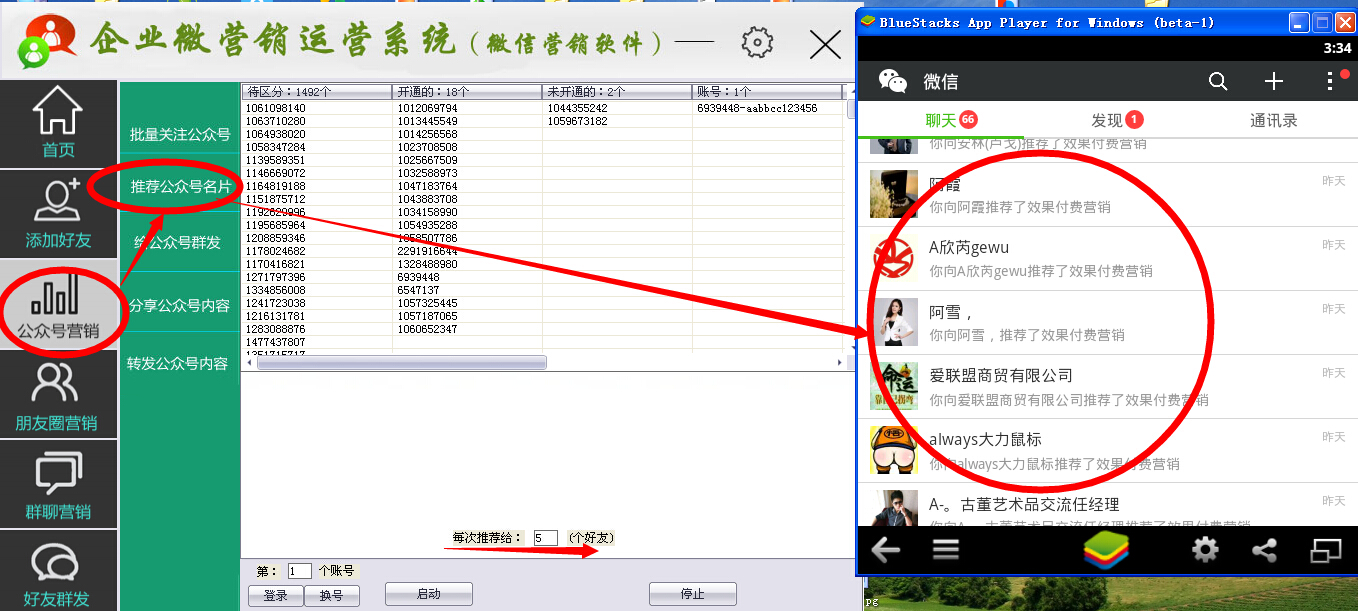This screenshot has width=1358, height=611.
Task: Click the 开通的：18个 column header
Action: click(x=467, y=92)
